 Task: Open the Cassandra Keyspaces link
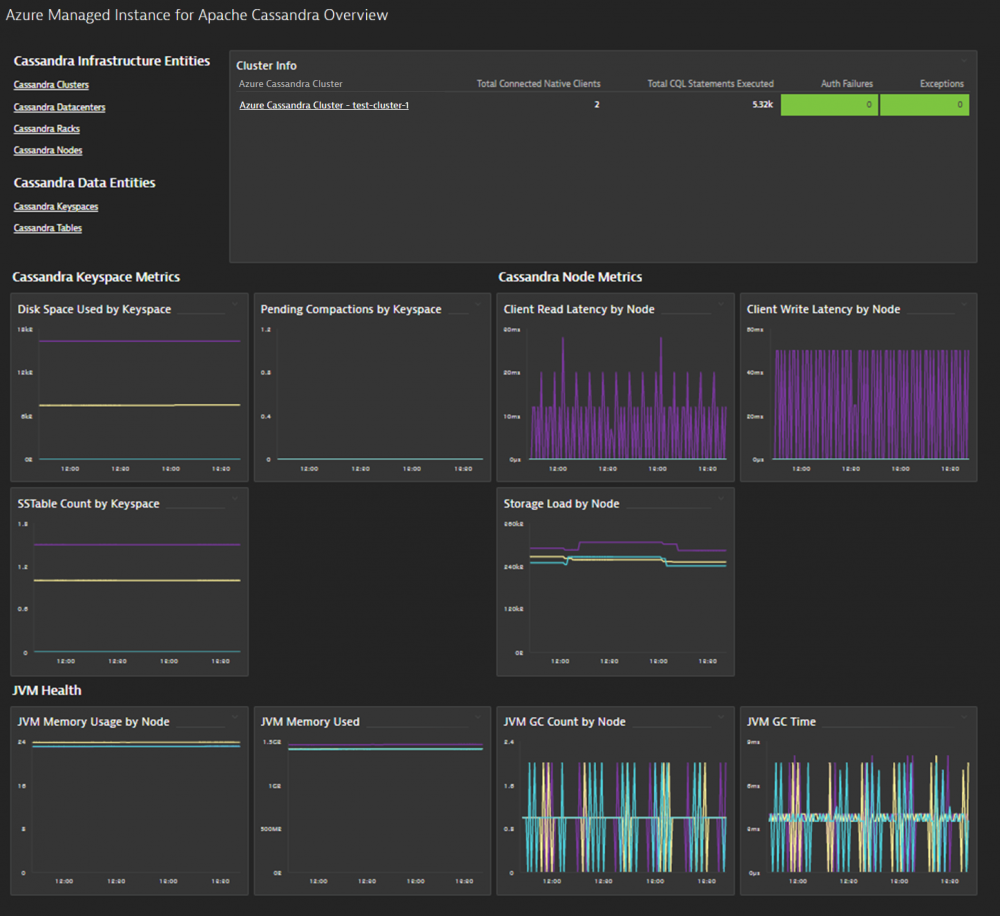click(55, 206)
